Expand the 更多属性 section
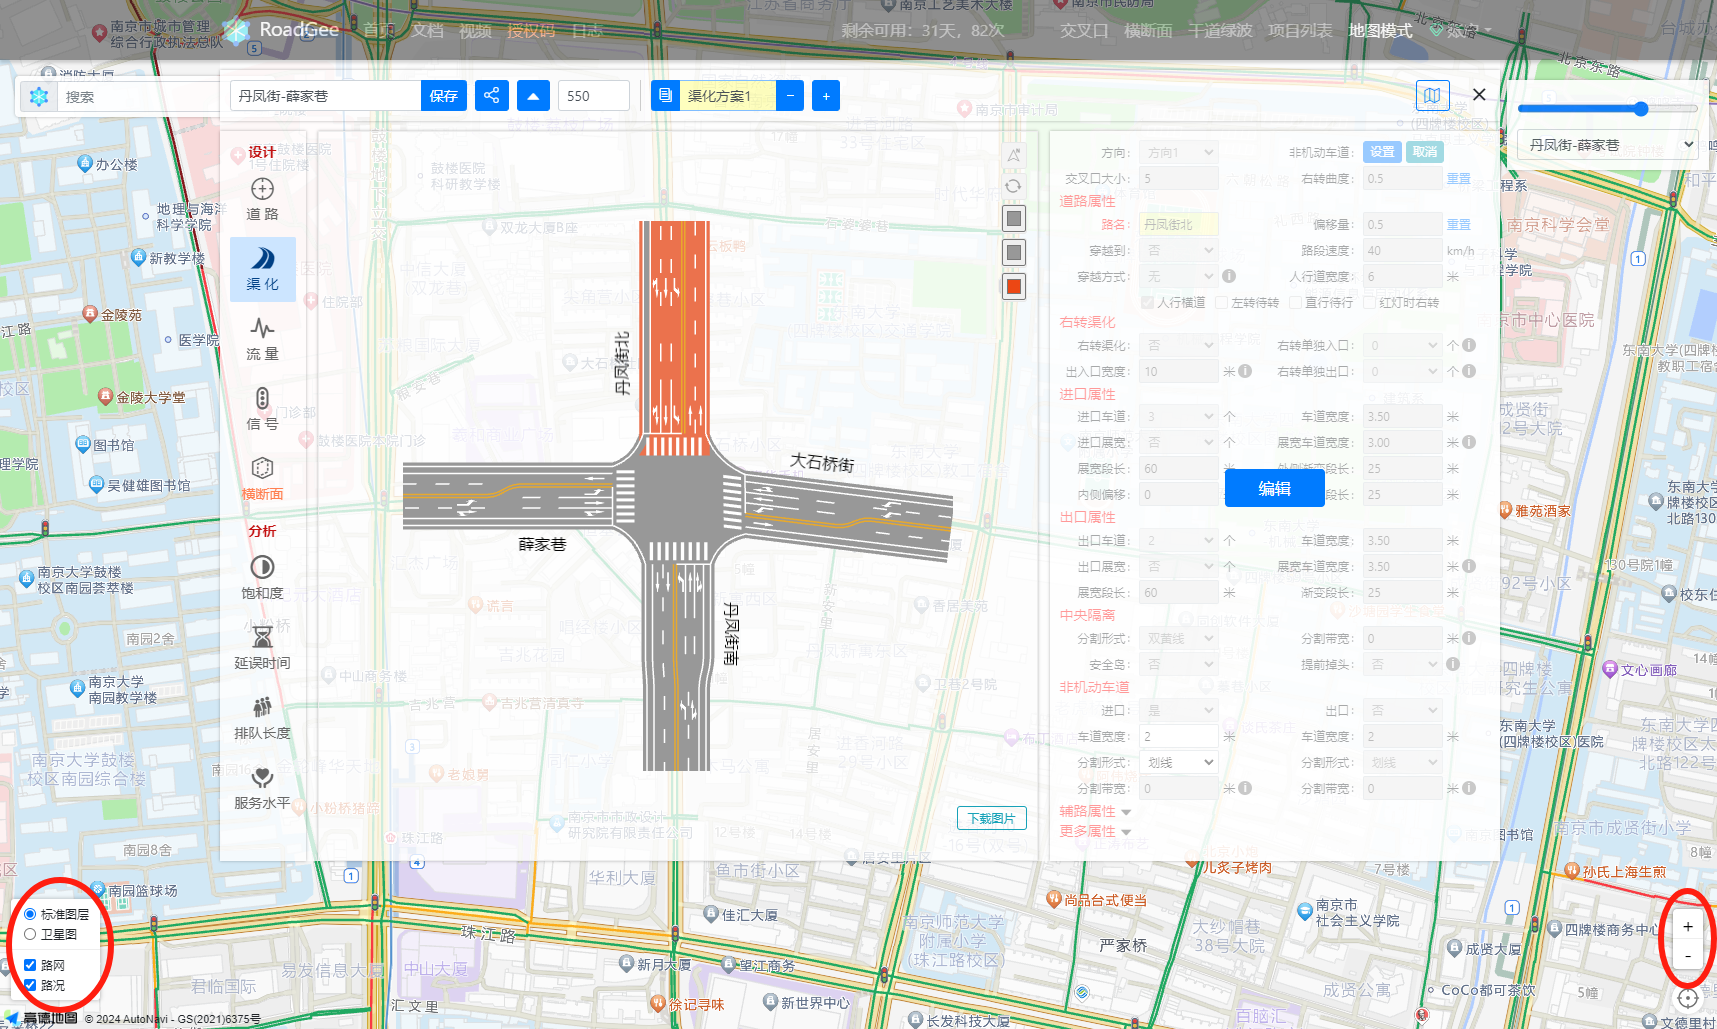 pyautogui.click(x=1095, y=831)
